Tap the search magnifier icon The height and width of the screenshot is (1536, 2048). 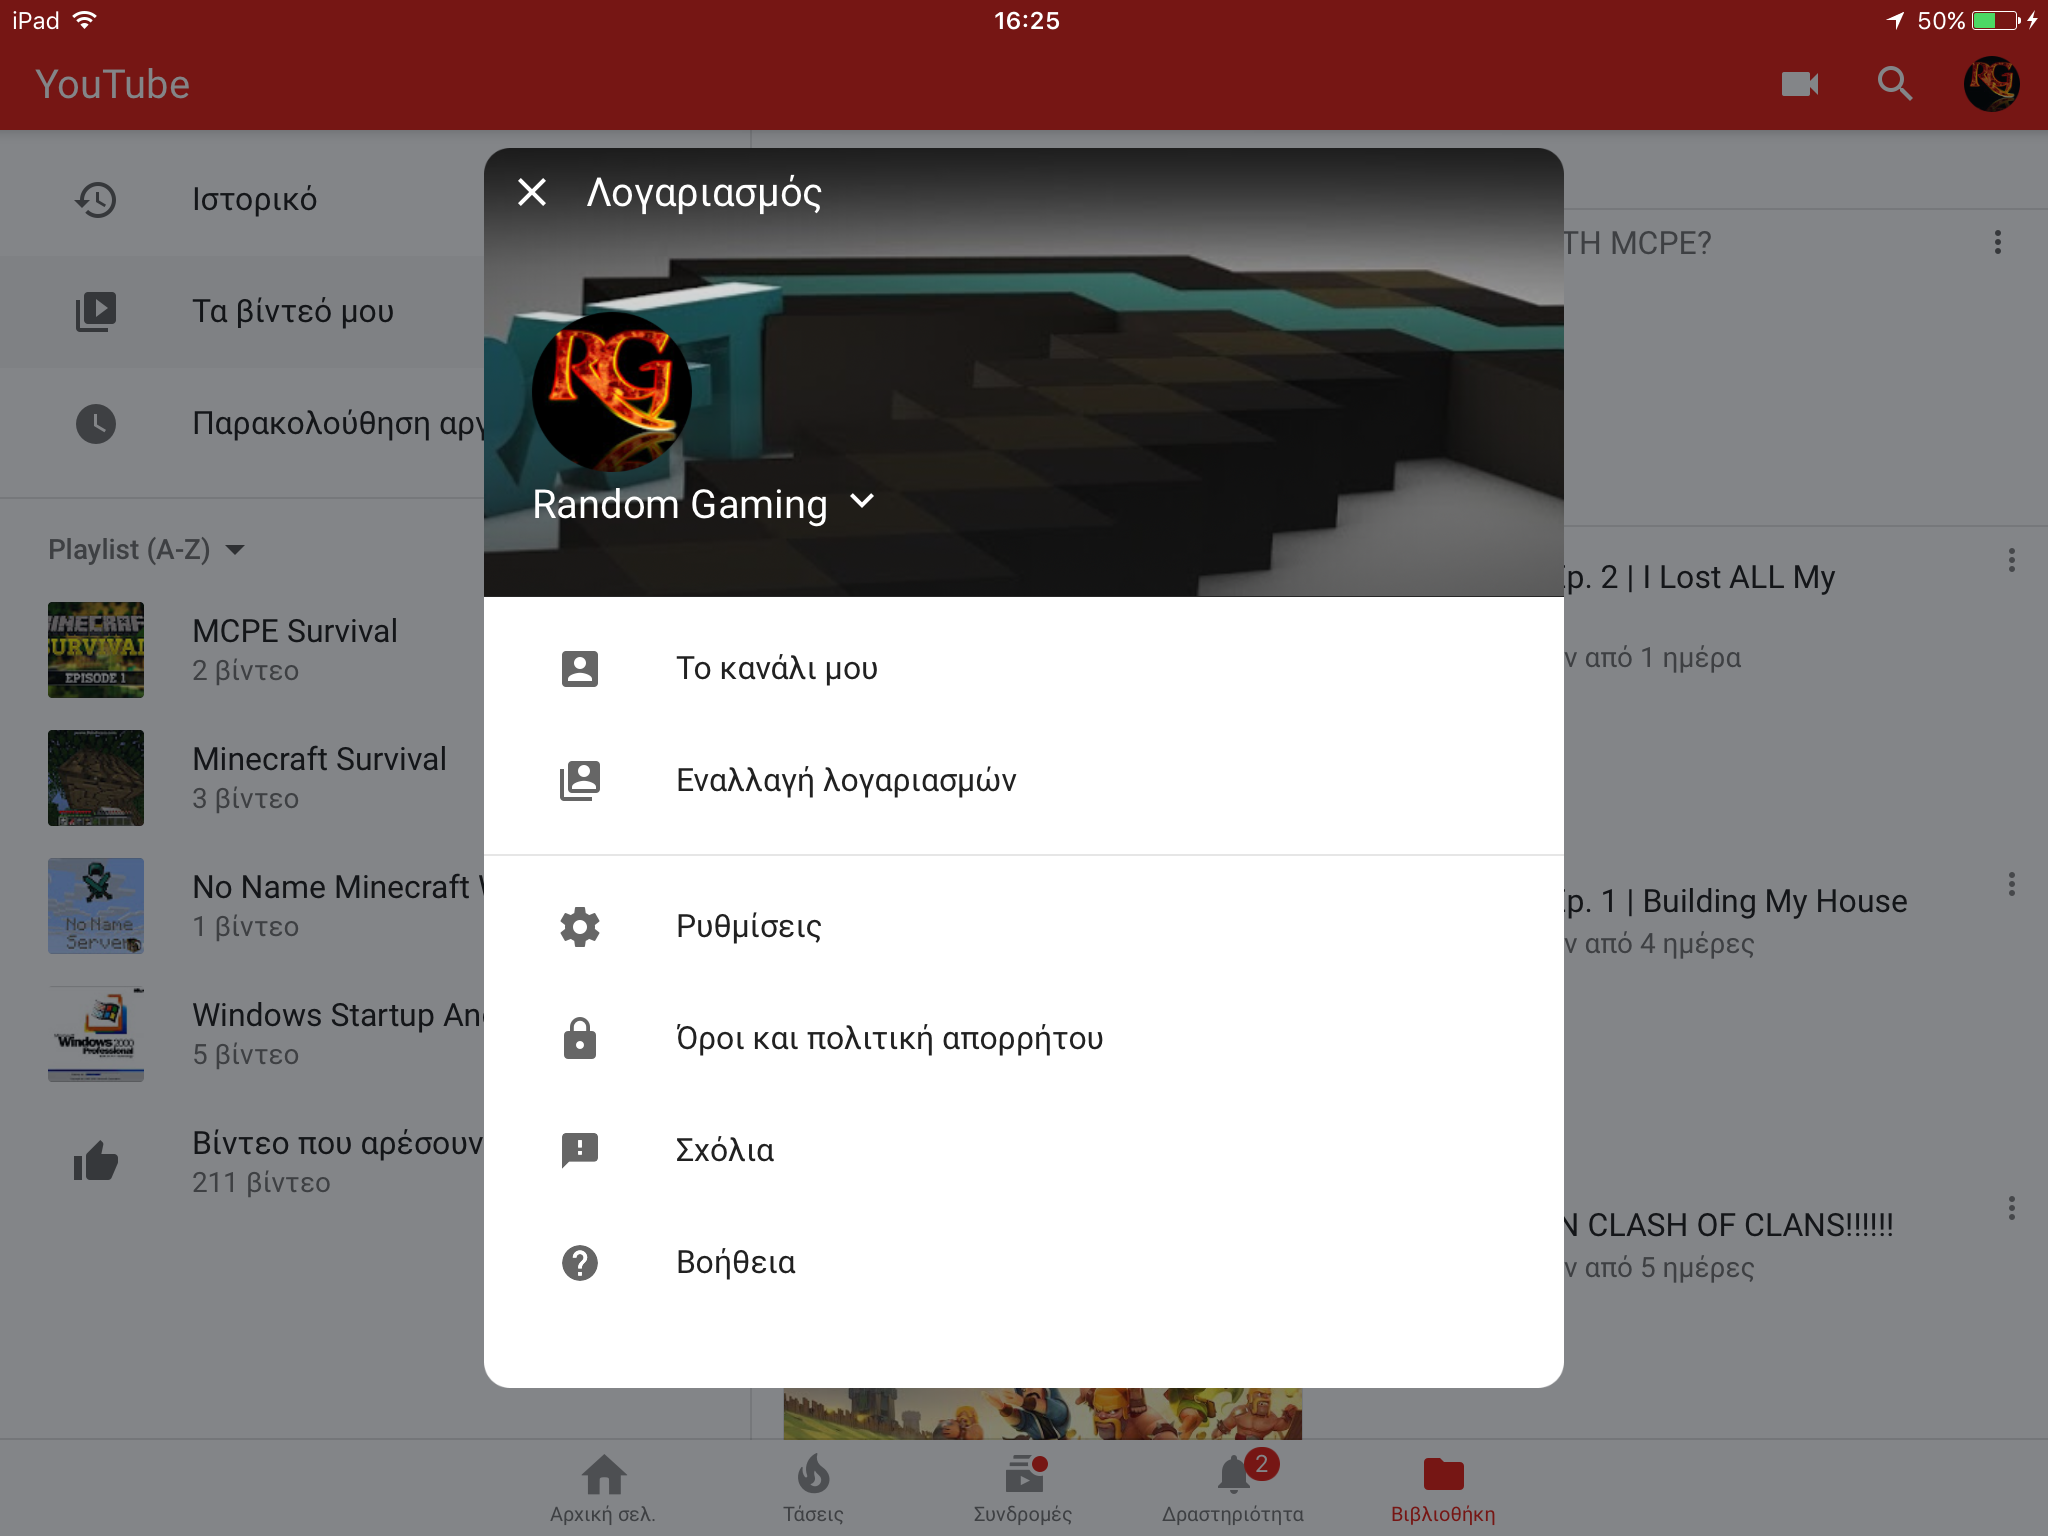(1895, 84)
